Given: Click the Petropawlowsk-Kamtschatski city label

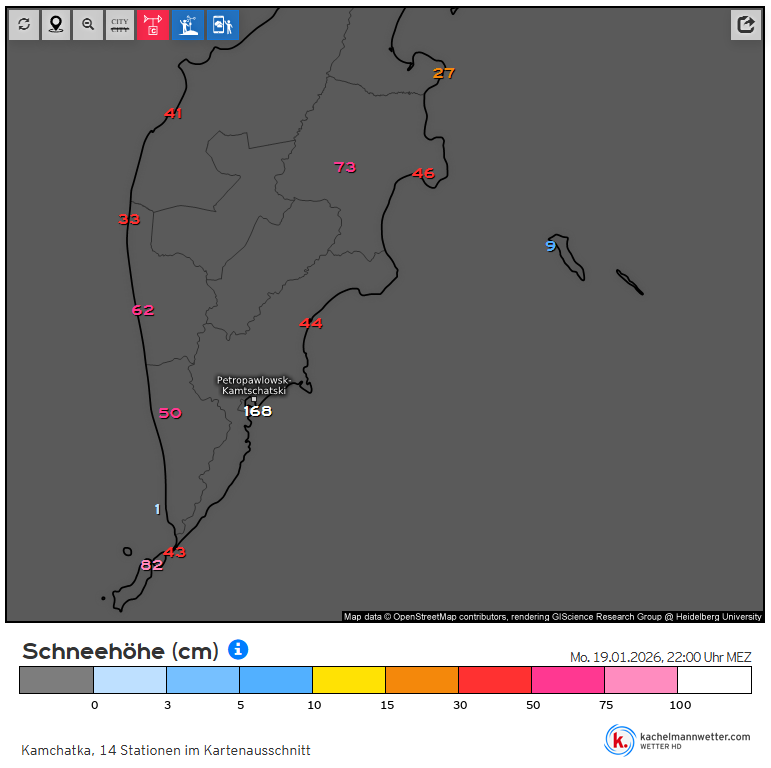Looking at the screenshot, I should [x=253, y=385].
